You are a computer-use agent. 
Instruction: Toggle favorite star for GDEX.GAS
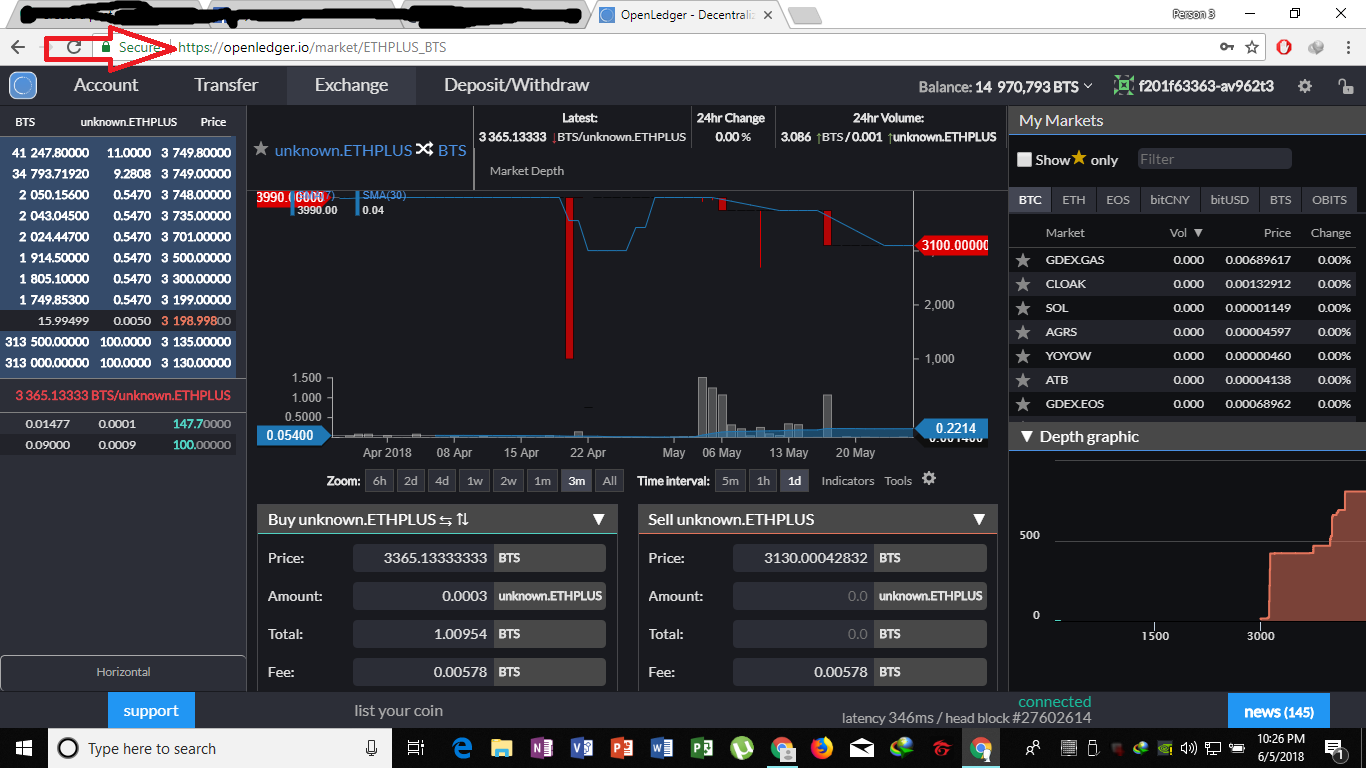tap(1023, 260)
